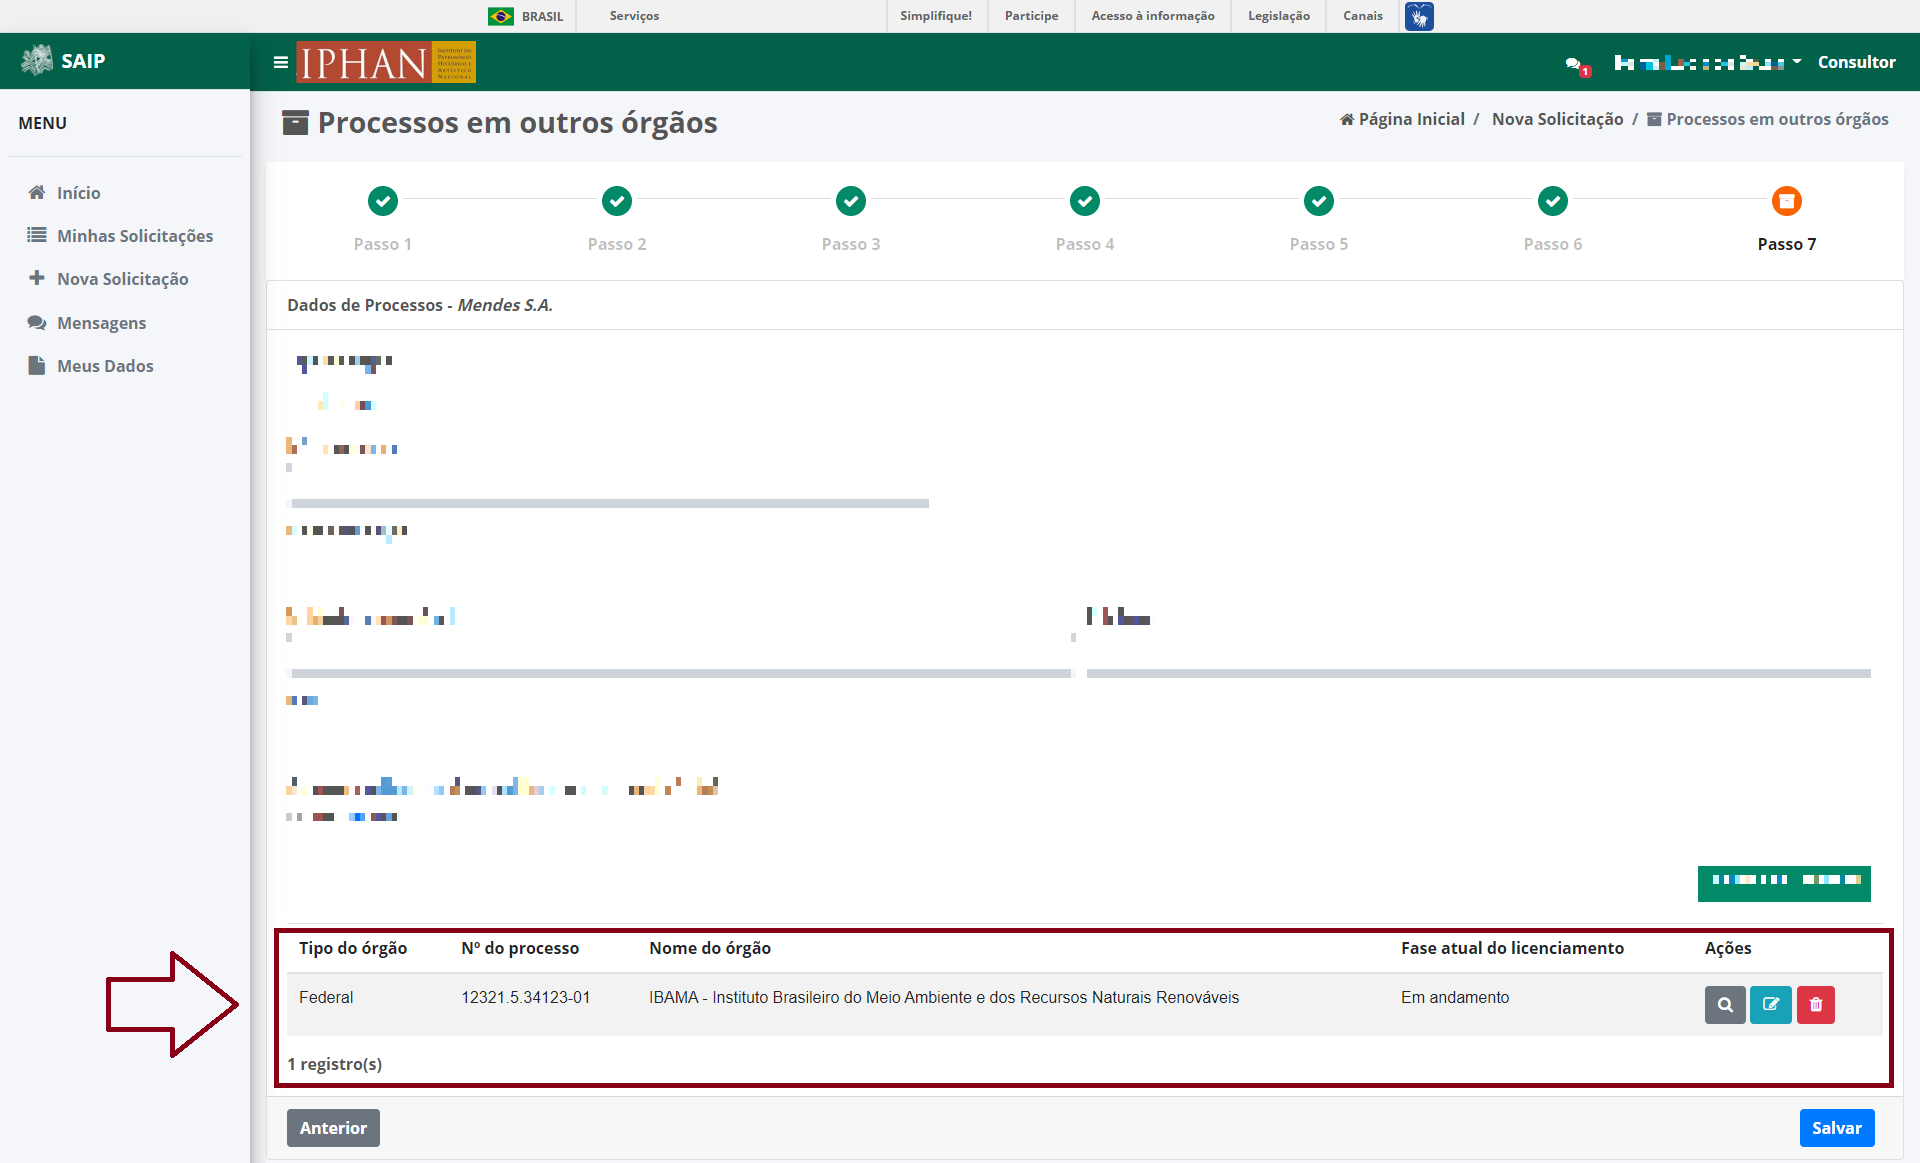Go to Passo 5 step circle
Image resolution: width=1920 pixels, height=1163 pixels.
point(1319,201)
